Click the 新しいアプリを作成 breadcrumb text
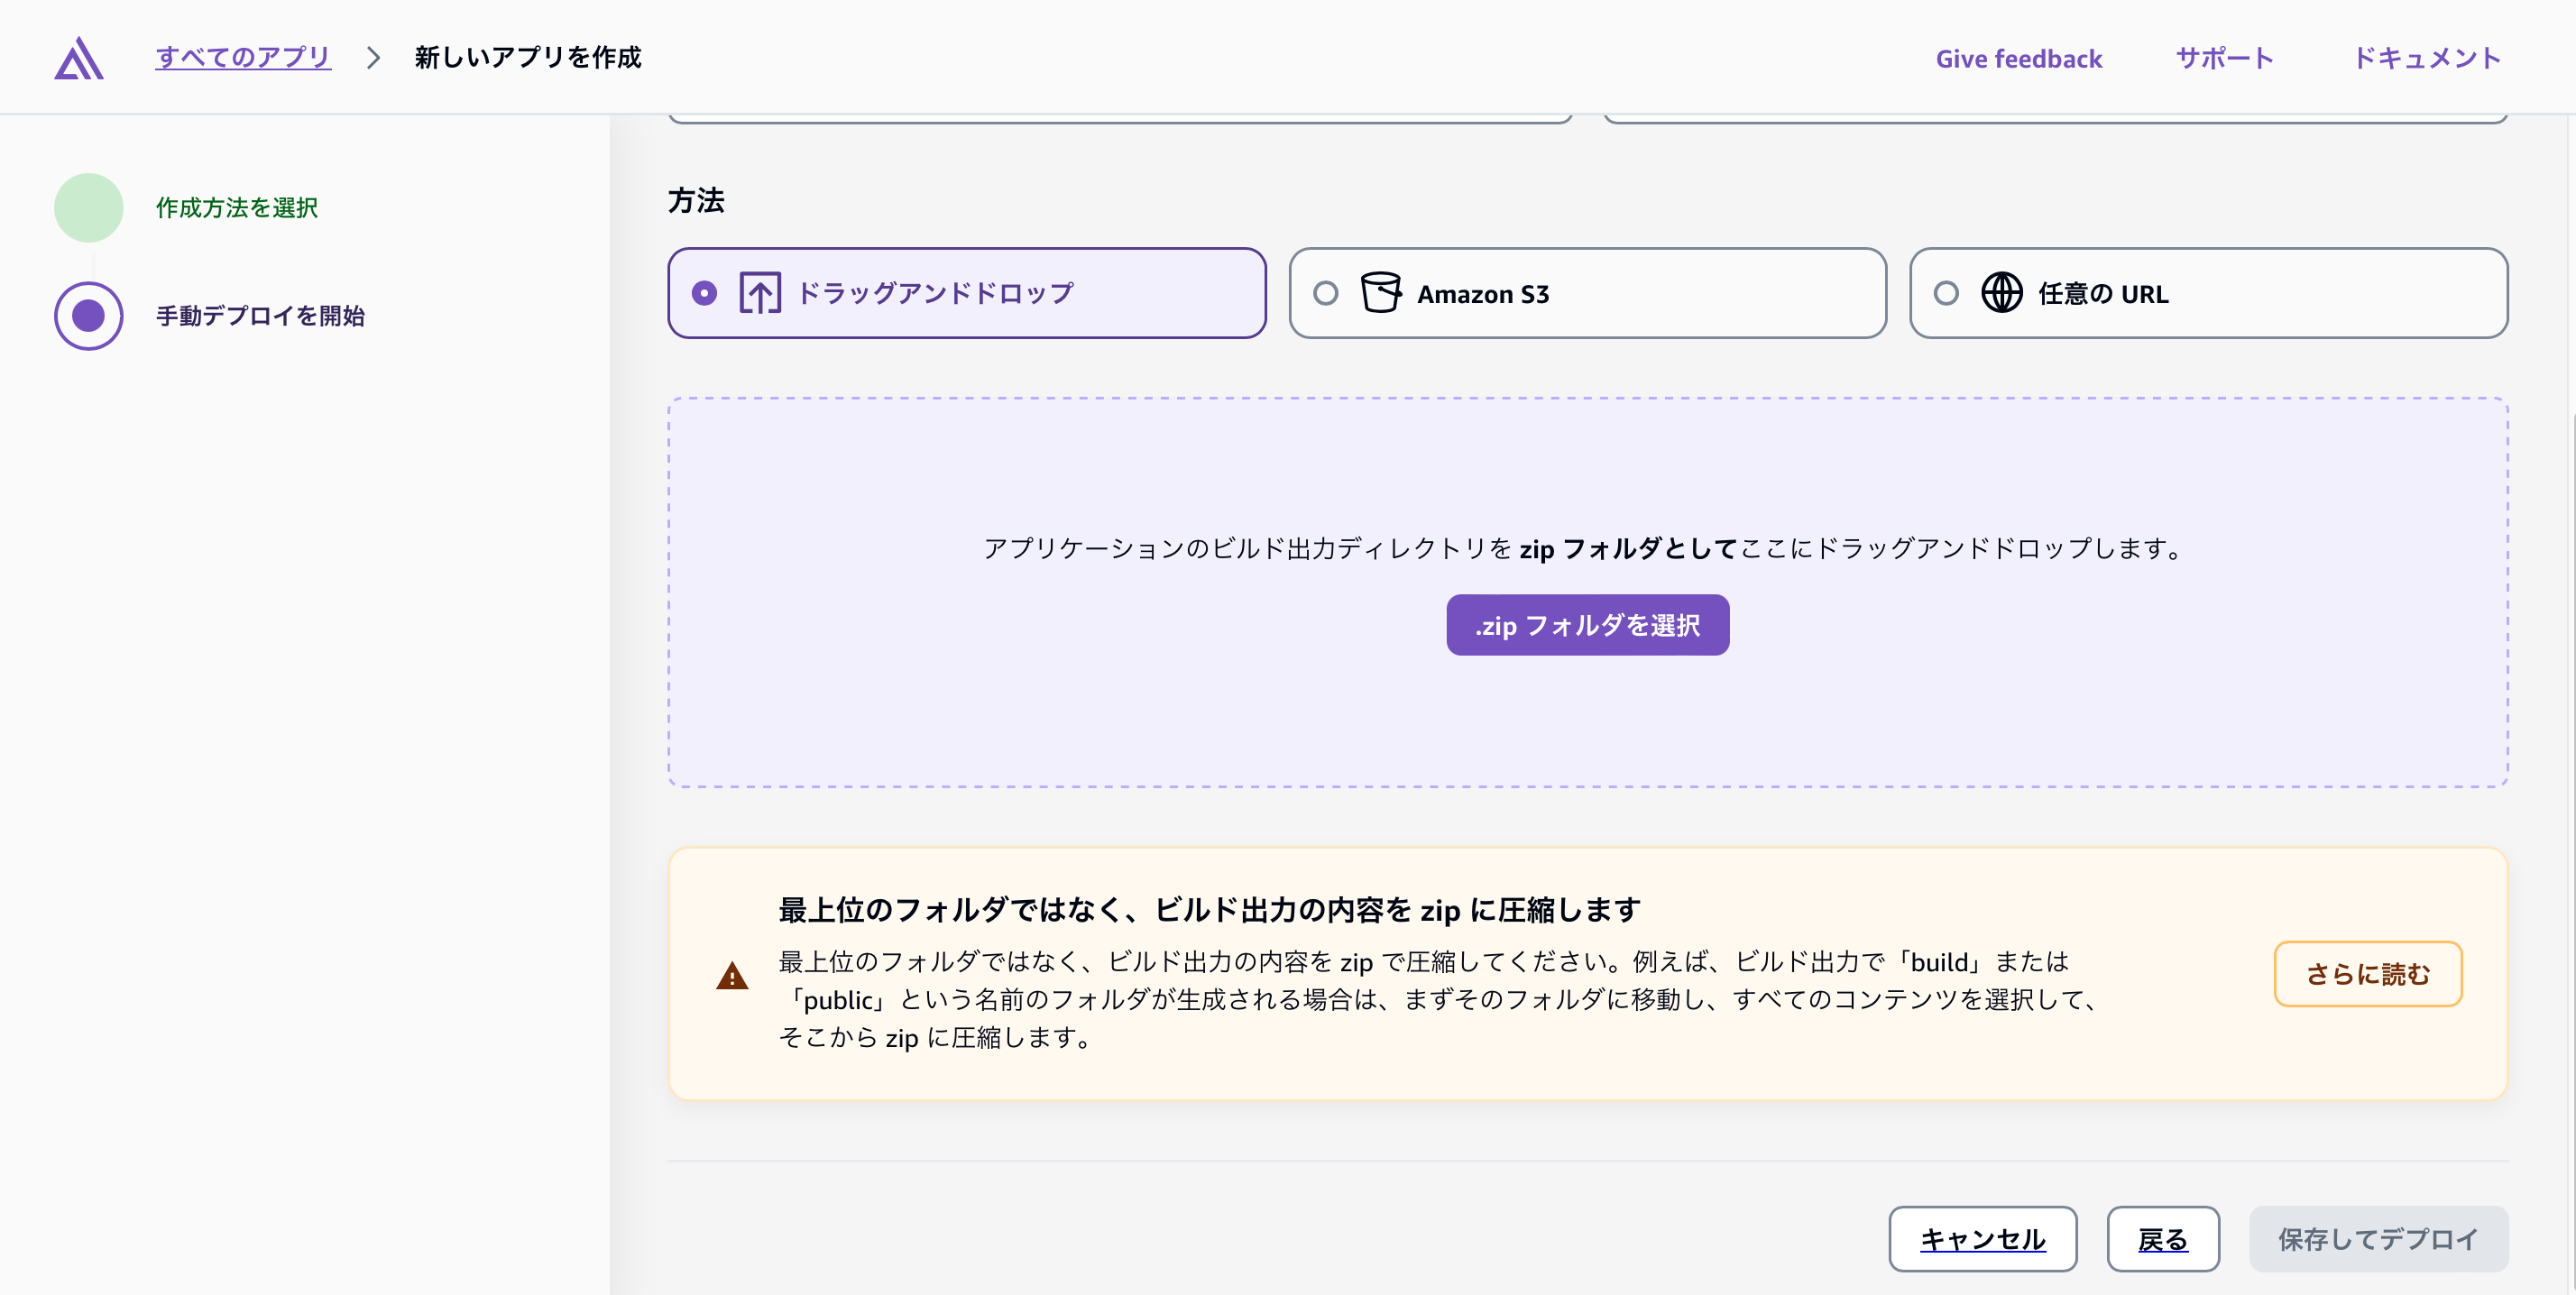This screenshot has width=2576, height=1295. 528,58
